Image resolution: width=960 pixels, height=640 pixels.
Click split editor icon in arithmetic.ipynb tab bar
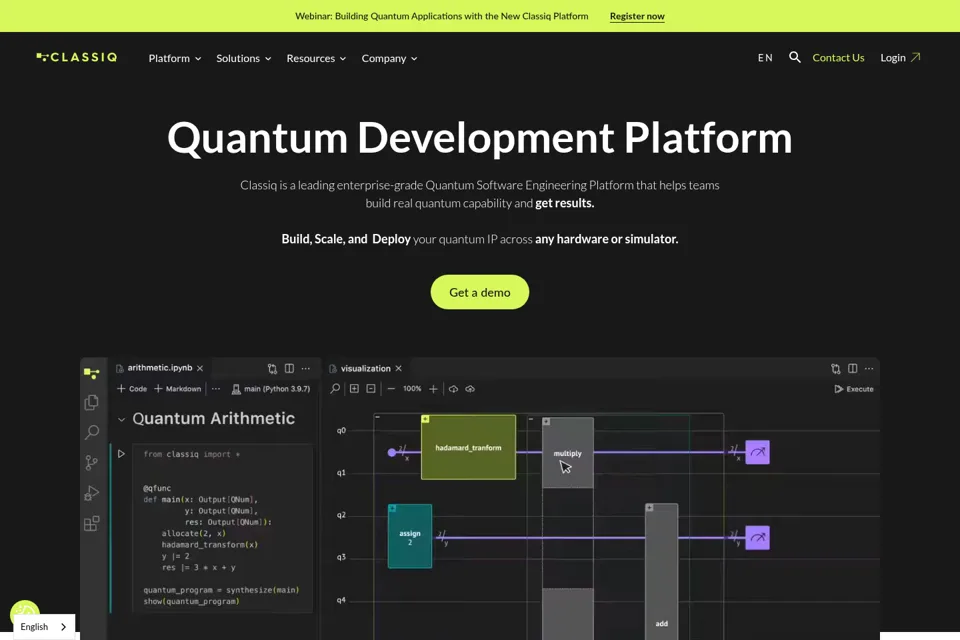click(x=289, y=368)
